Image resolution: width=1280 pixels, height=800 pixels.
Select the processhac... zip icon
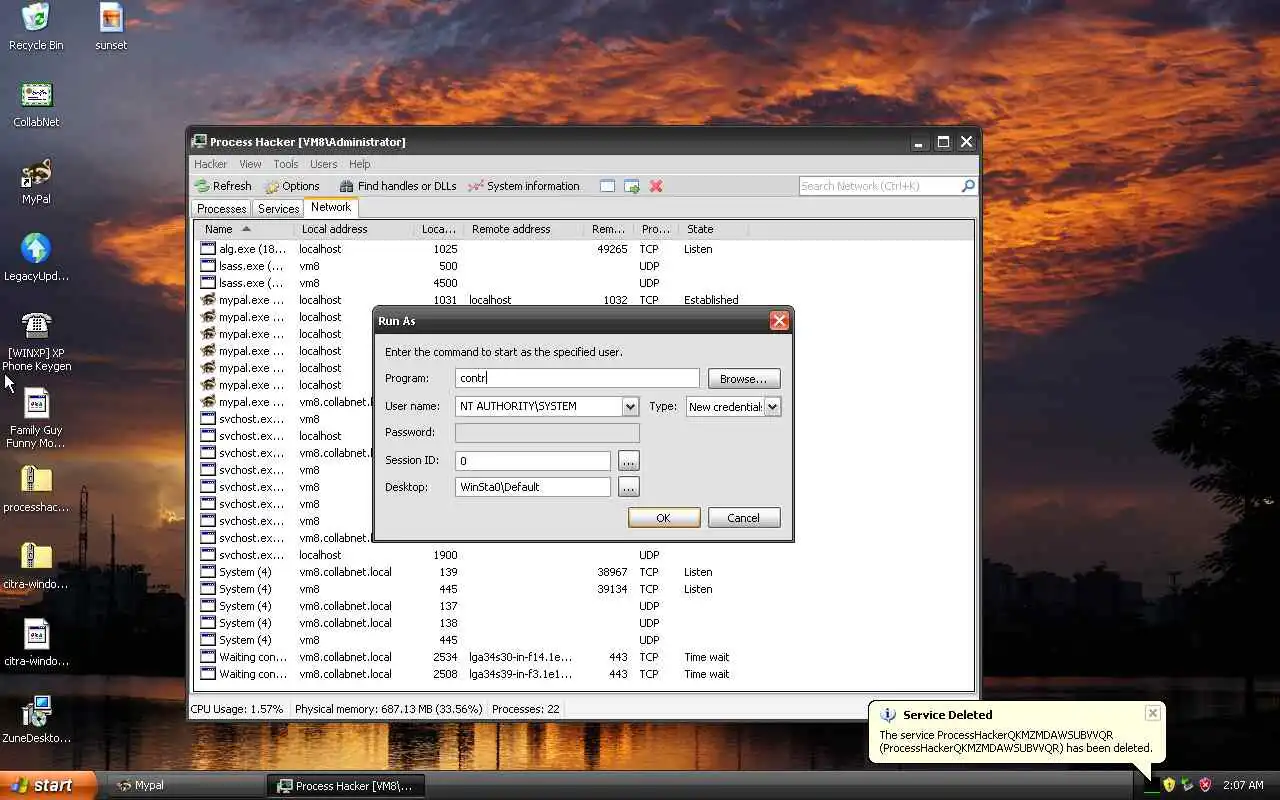[36, 489]
